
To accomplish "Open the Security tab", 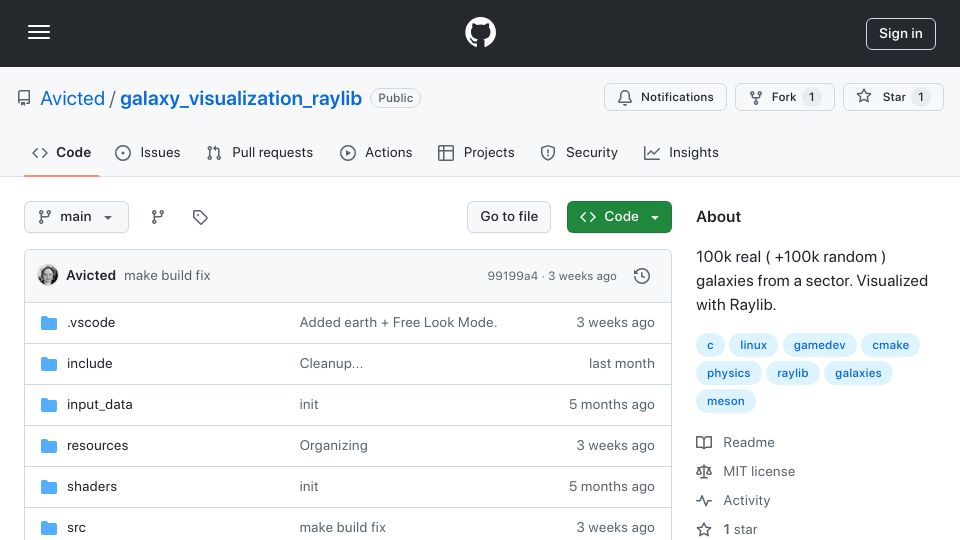I will point(579,152).
